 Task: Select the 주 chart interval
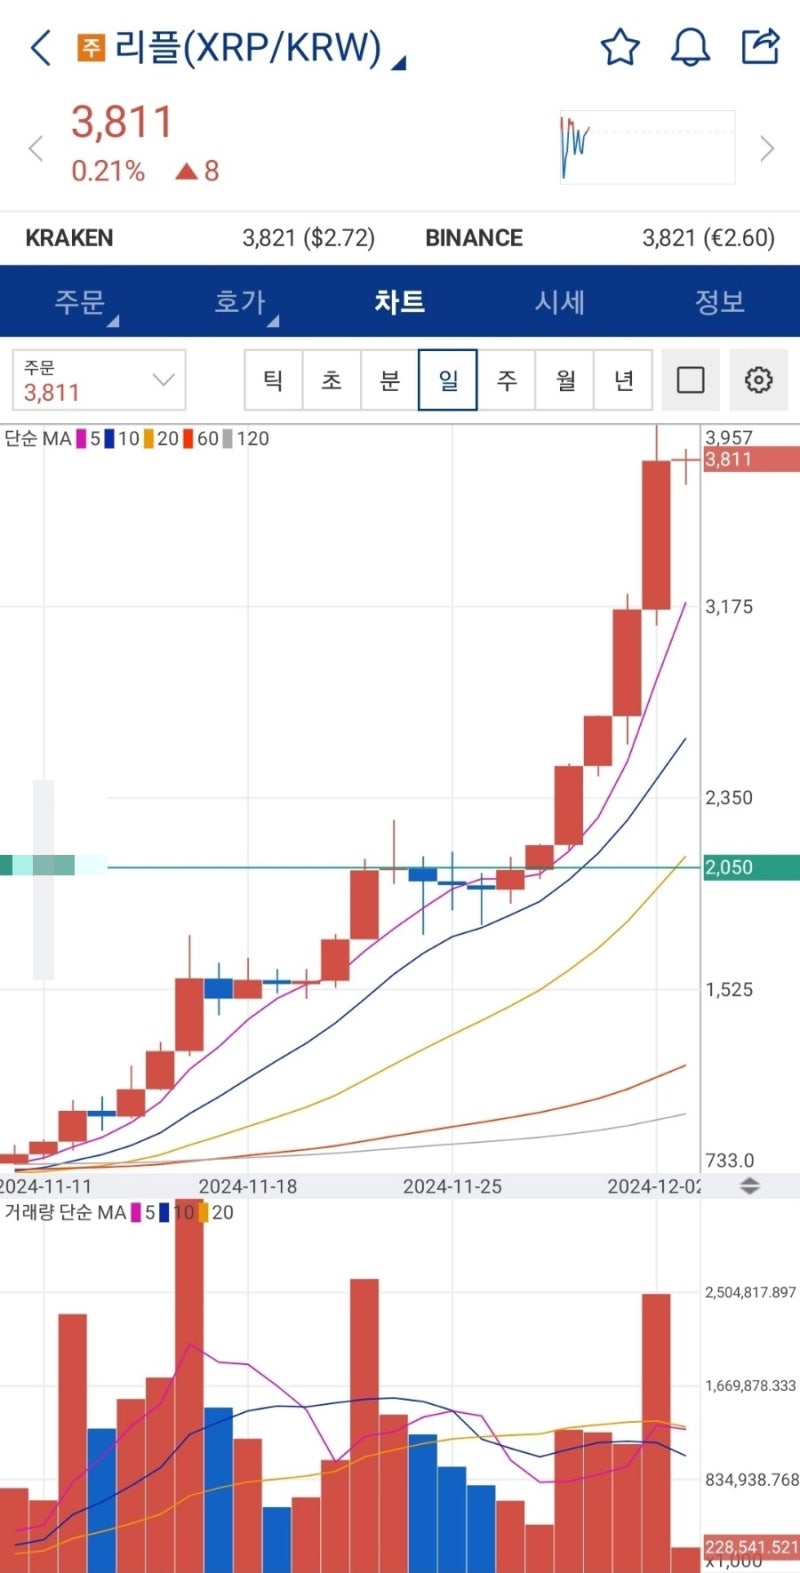pyautogui.click(x=507, y=380)
